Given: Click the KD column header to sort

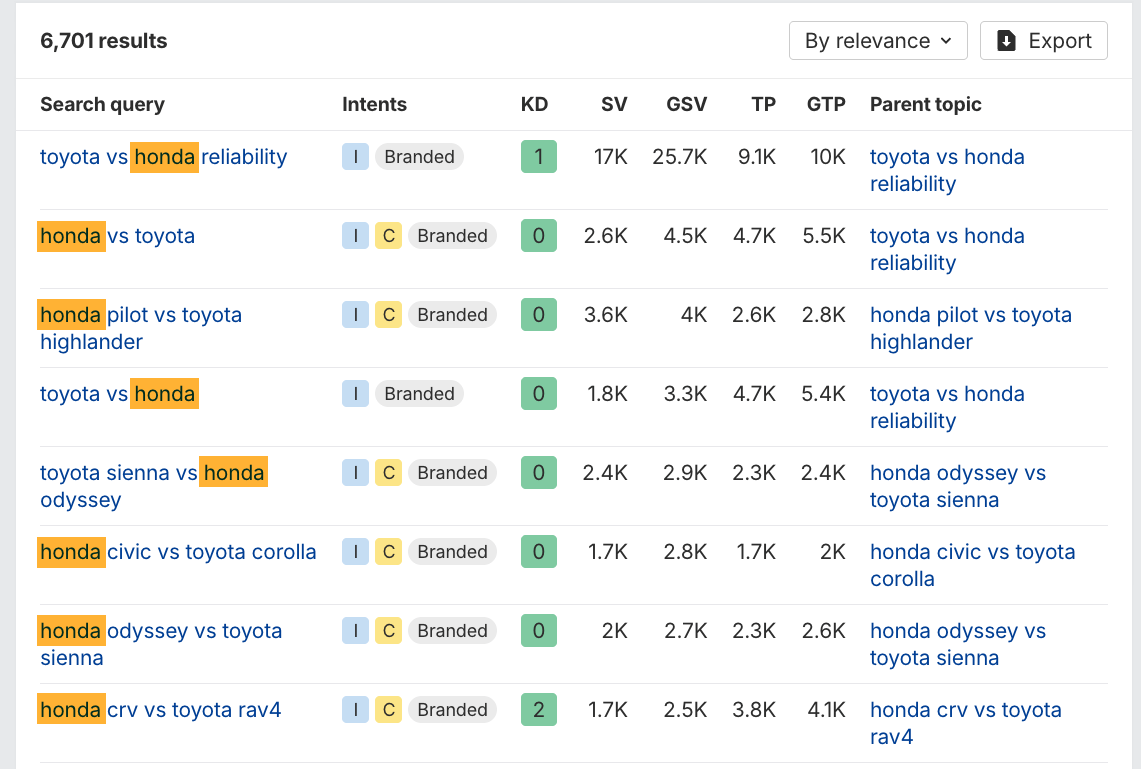Looking at the screenshot, I should click(x=534, y=104).
